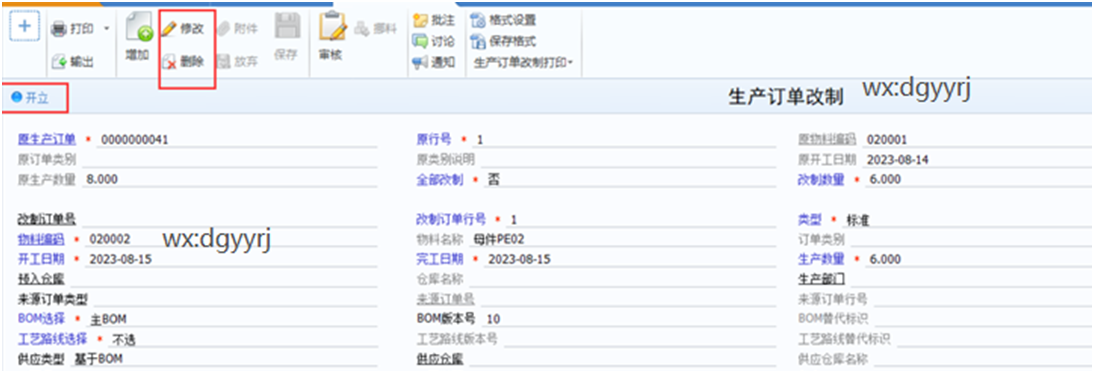Click the 修改 pencil icon
Screen dimensions: 1094x373
(169, 29)
